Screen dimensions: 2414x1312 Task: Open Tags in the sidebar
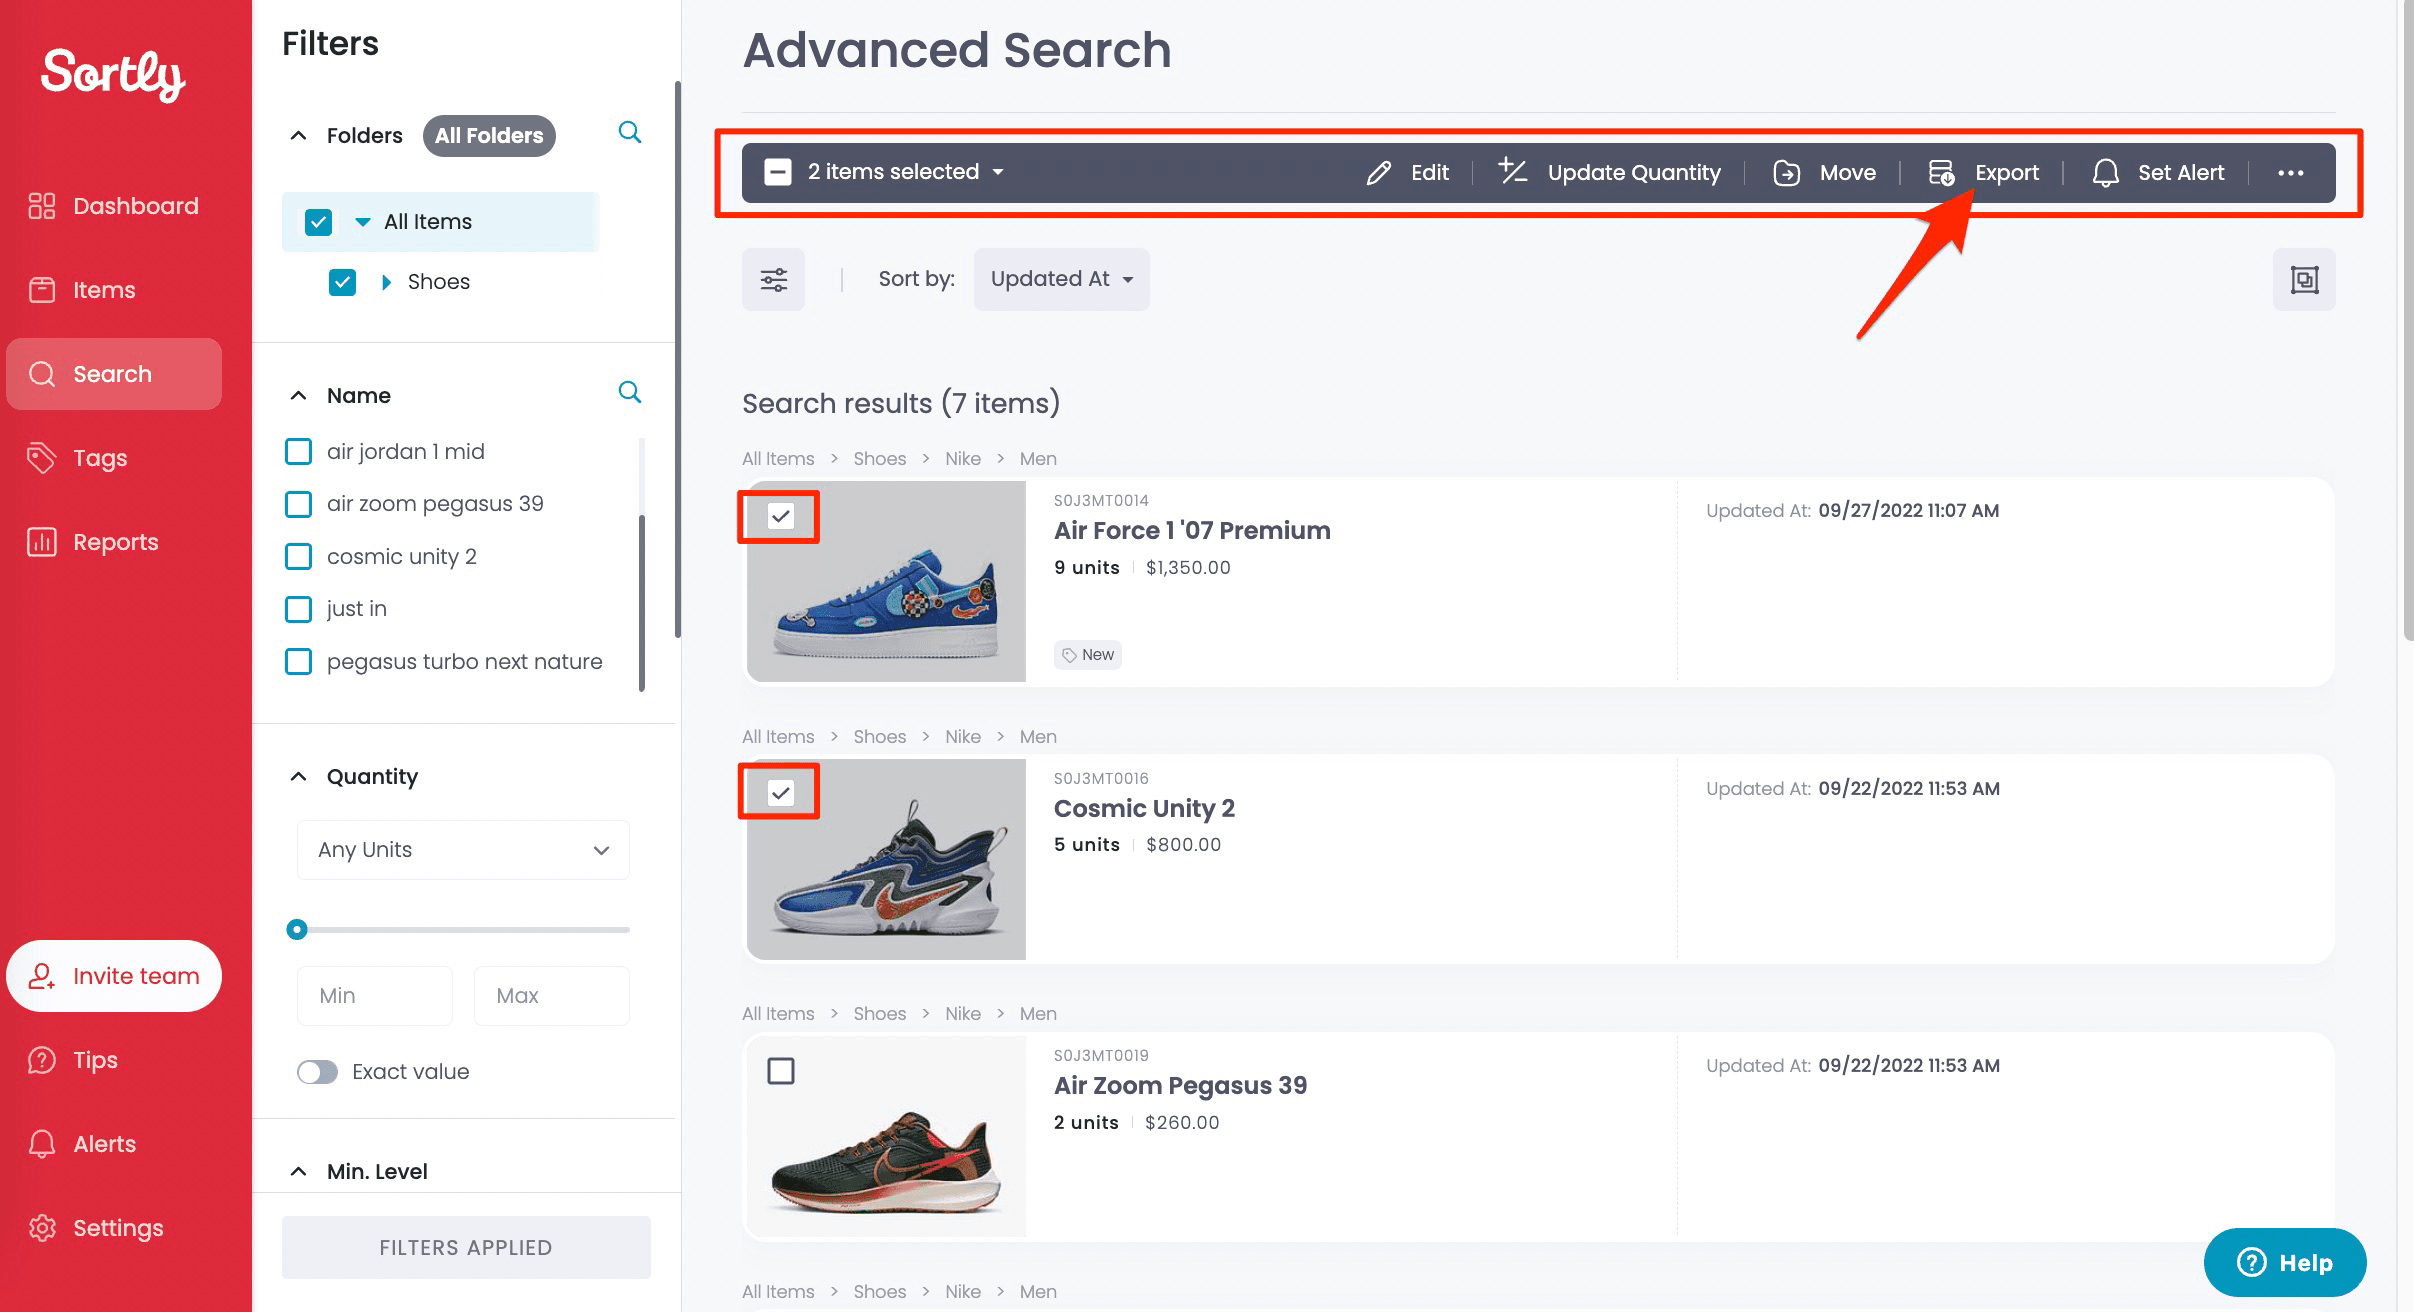(x=78, y=458)
